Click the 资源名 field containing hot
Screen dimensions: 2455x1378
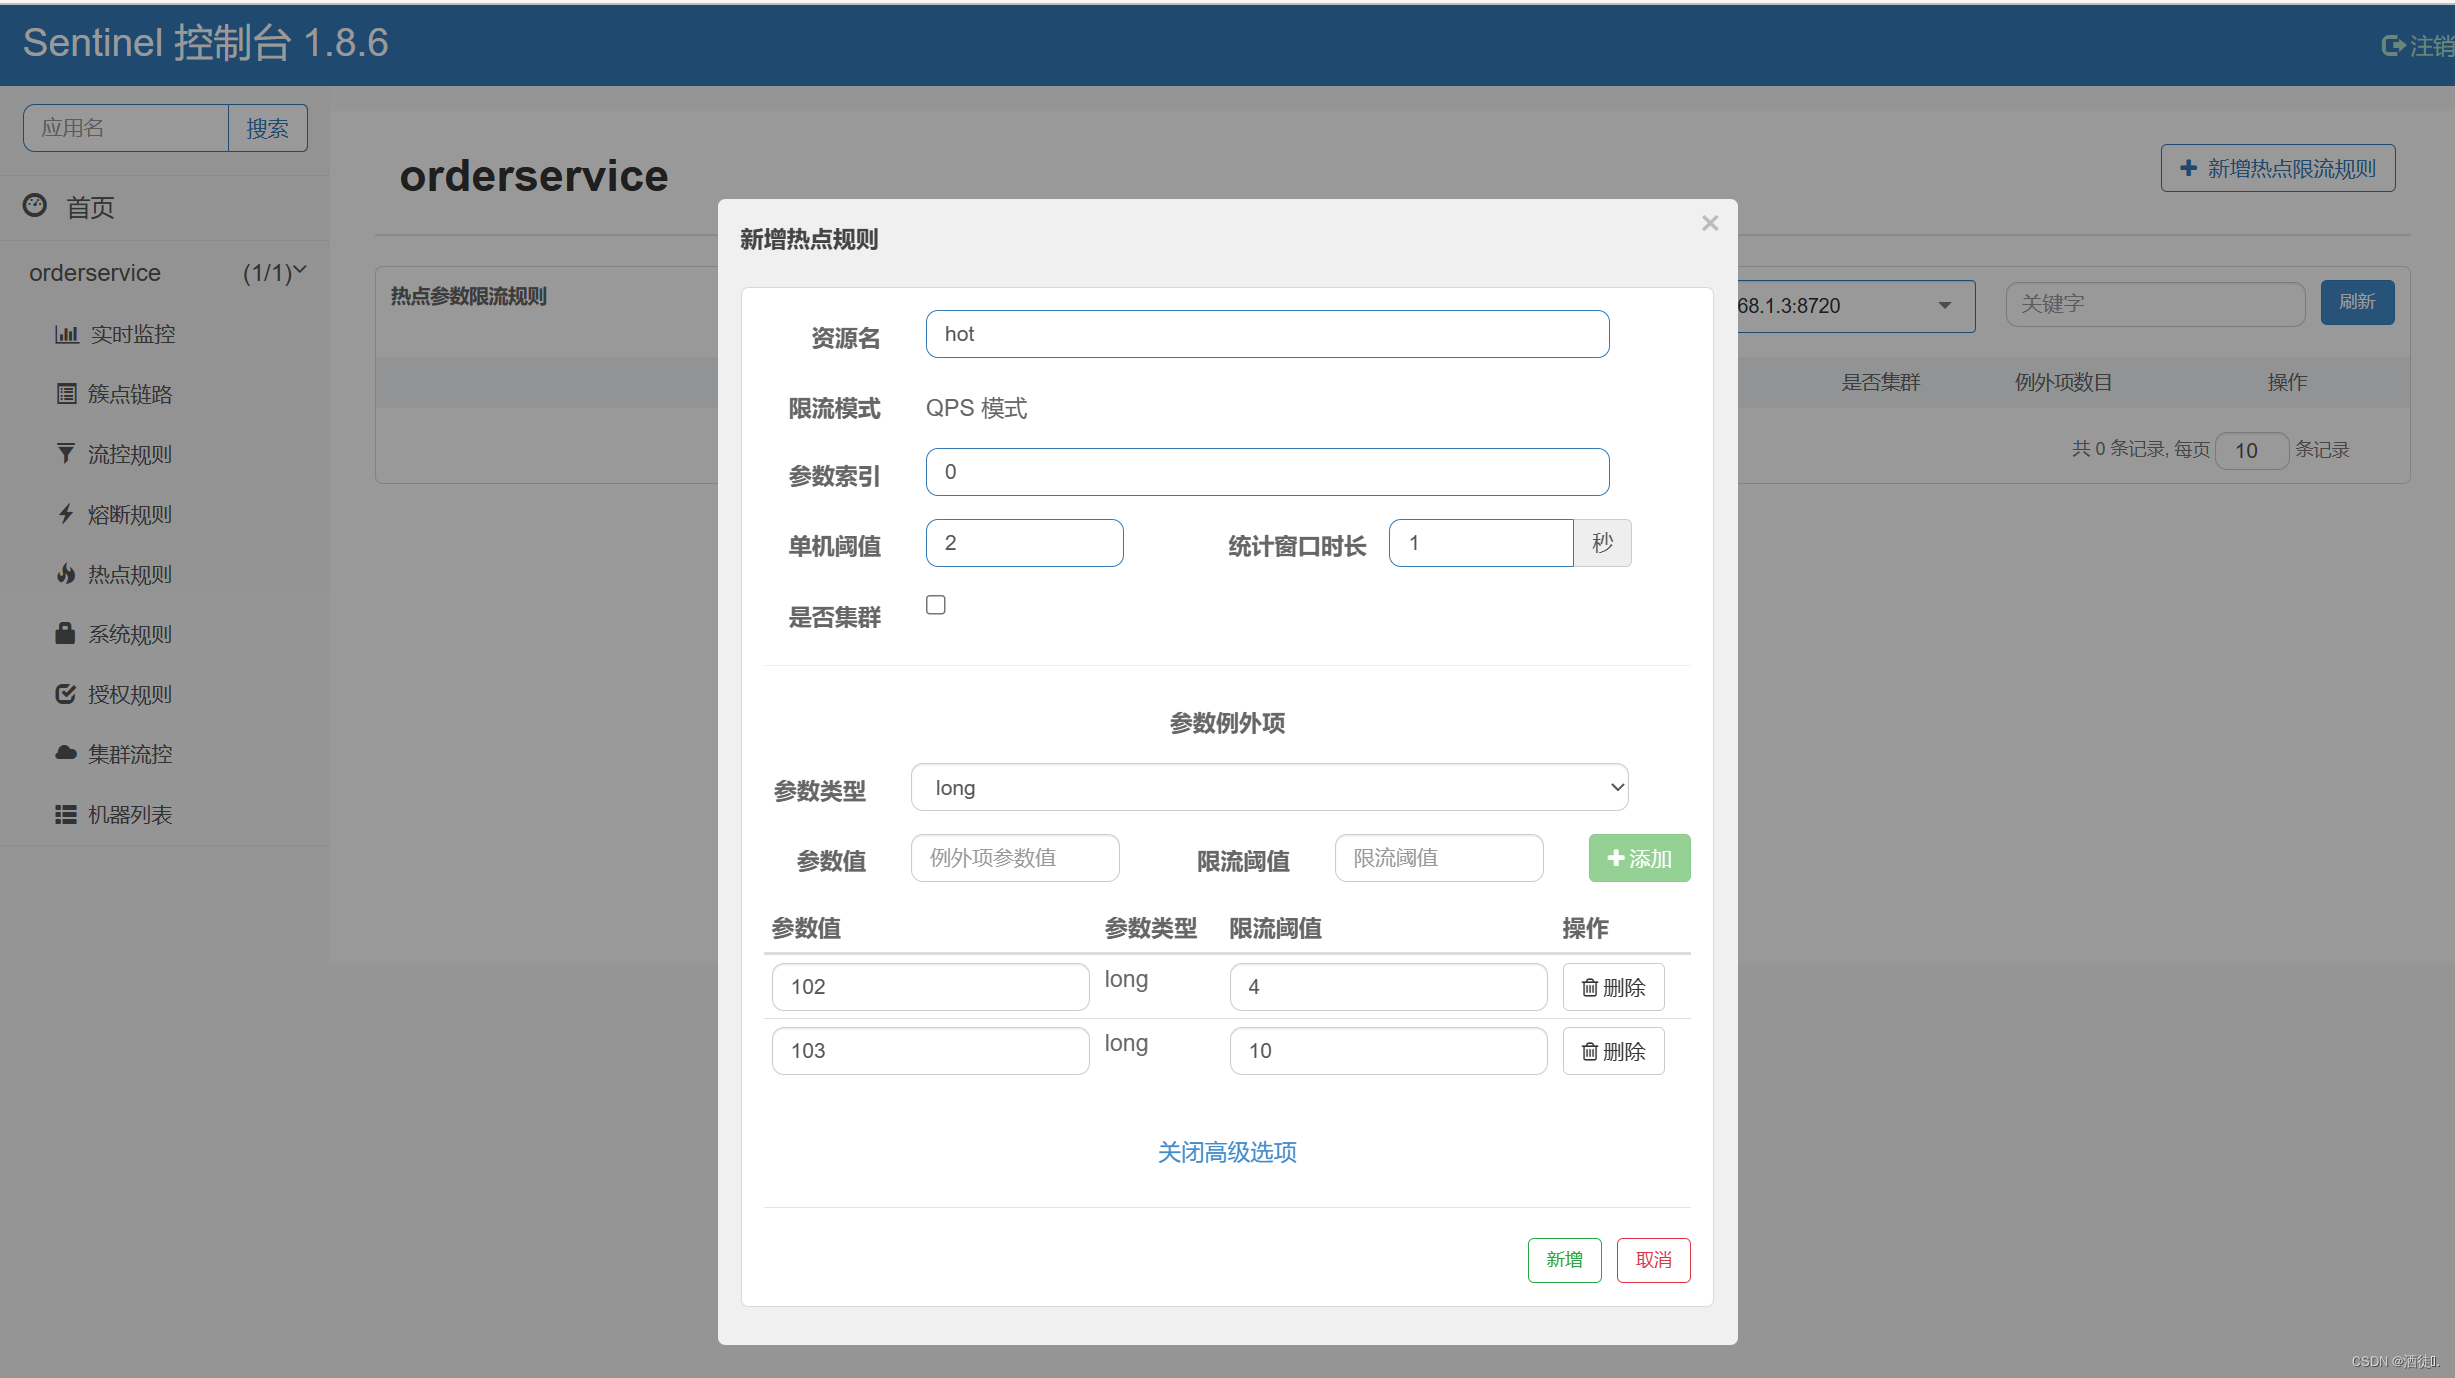(x=1267, y=334)
